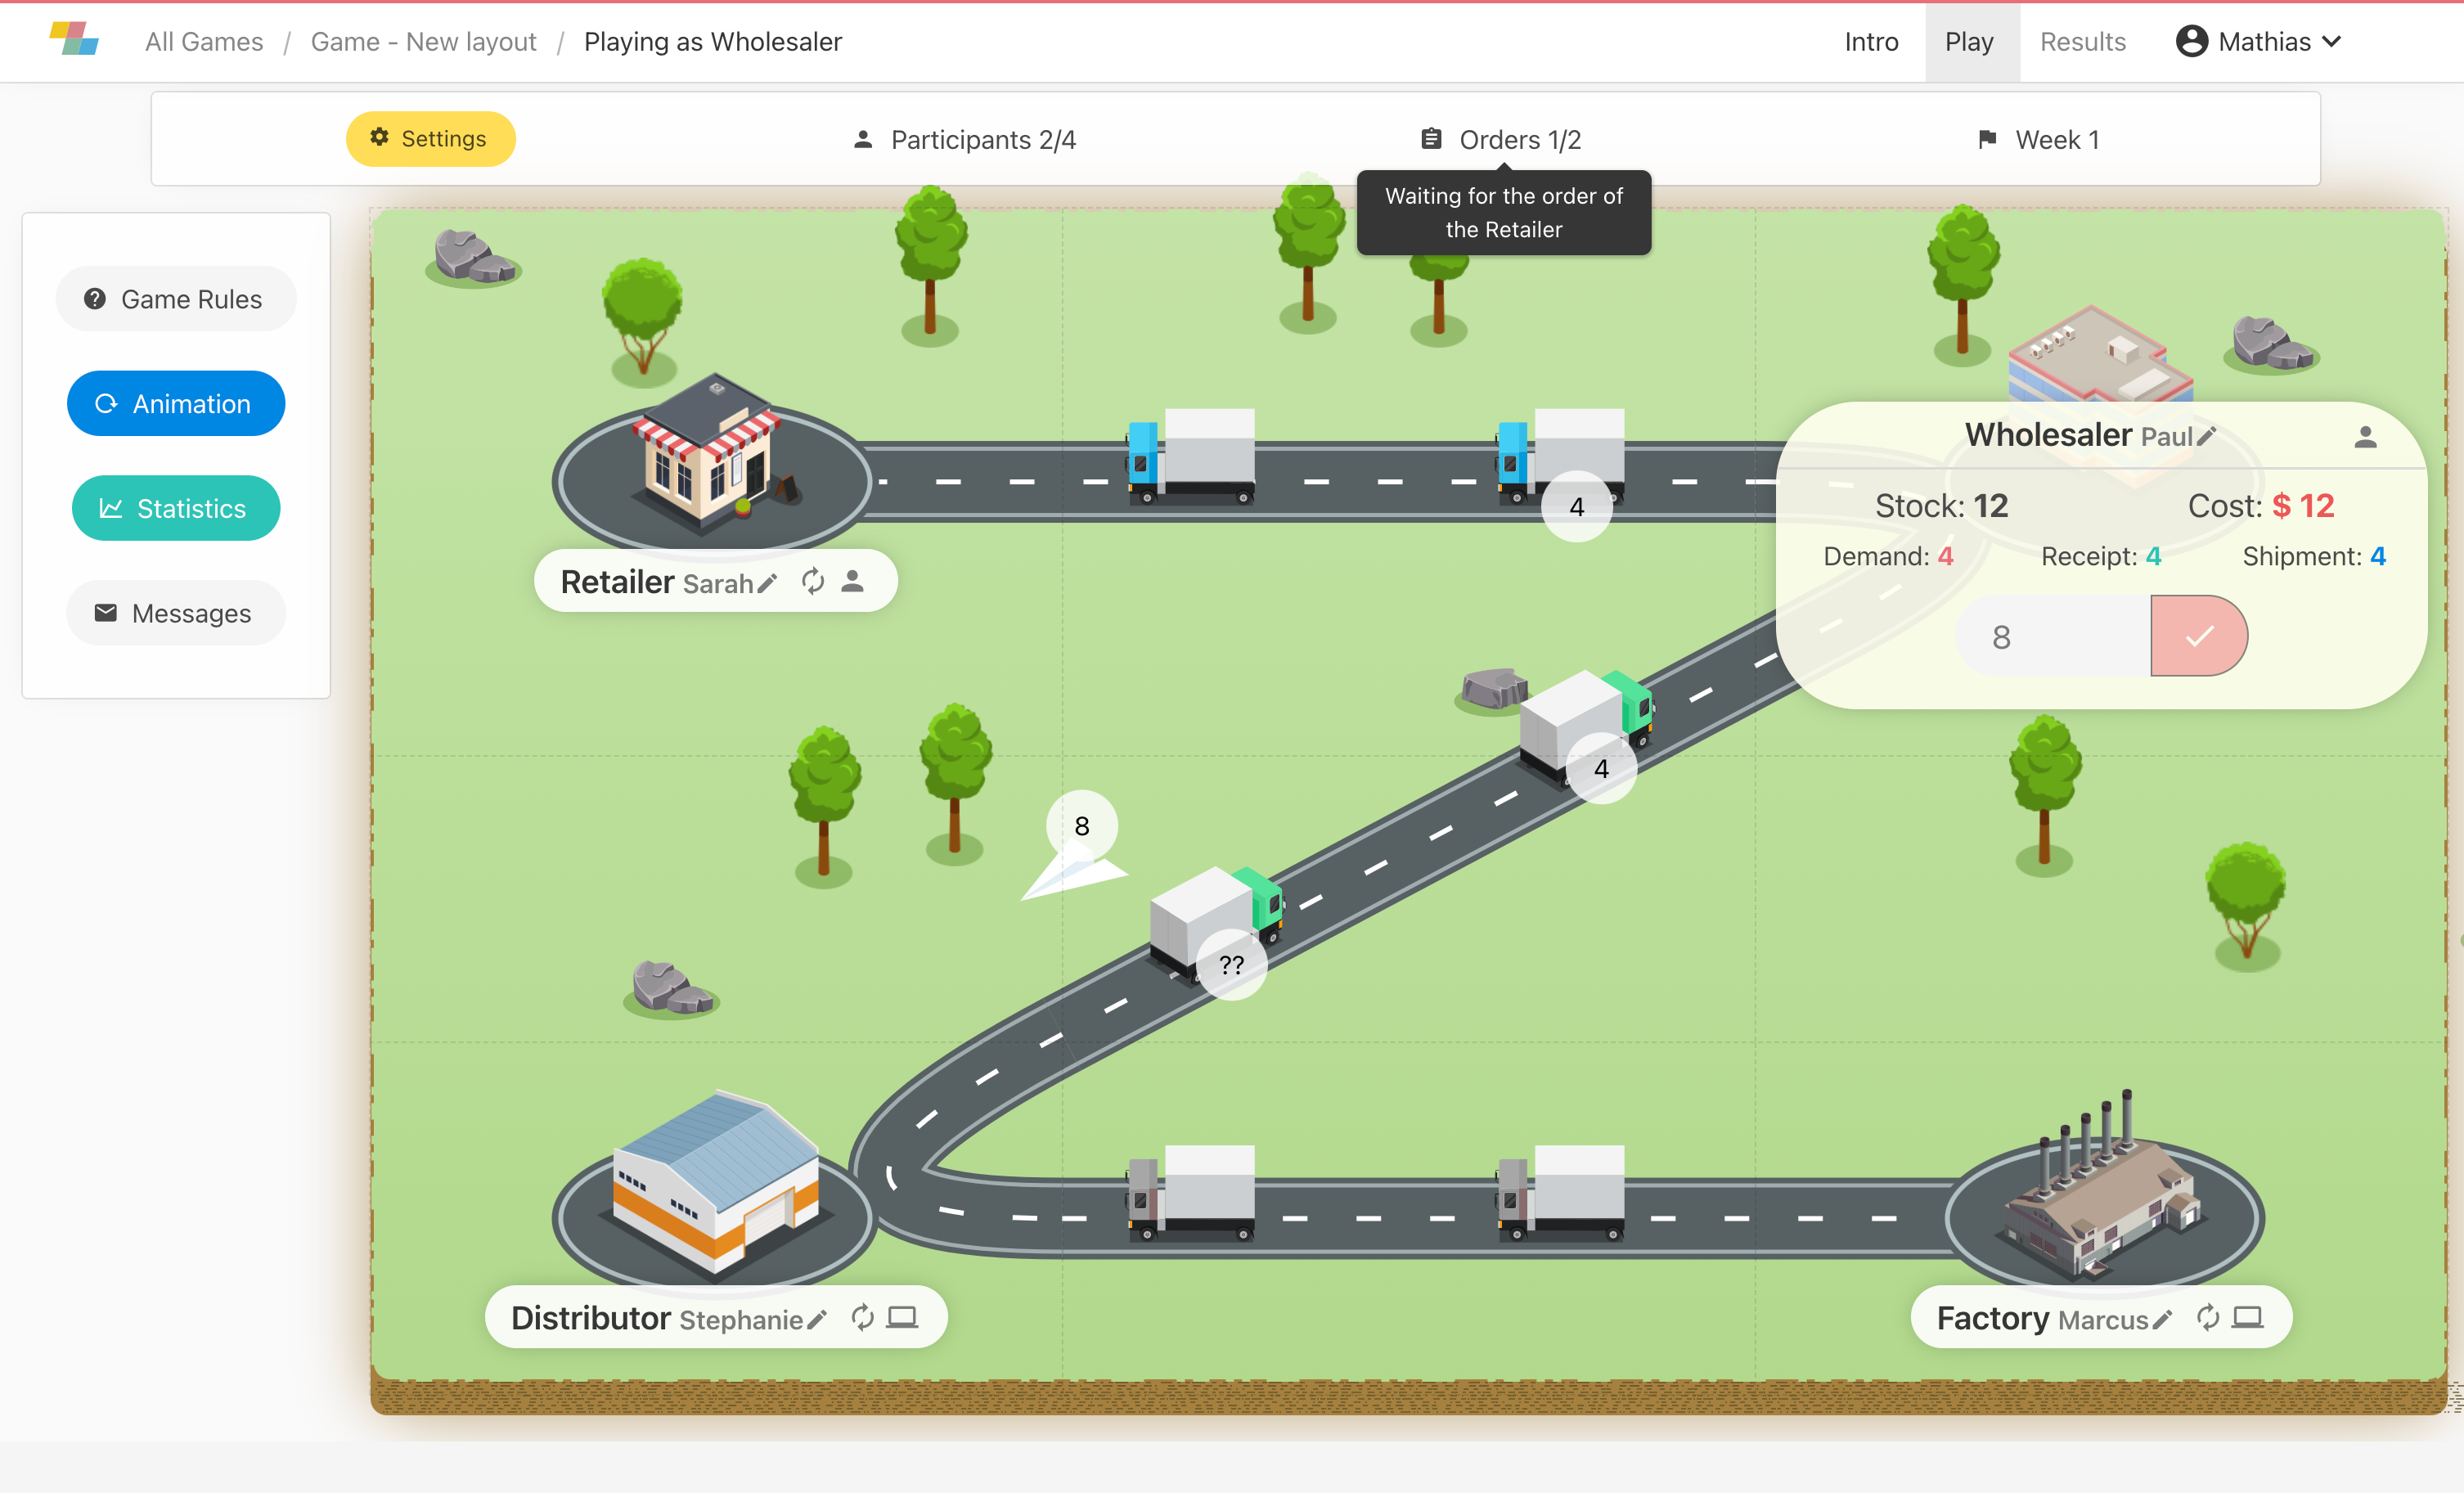This screenshot has height=1493, width=2464.
Task: Click the Demand: 4 value
Action: pyautogui.click(x=1888, y=556)
